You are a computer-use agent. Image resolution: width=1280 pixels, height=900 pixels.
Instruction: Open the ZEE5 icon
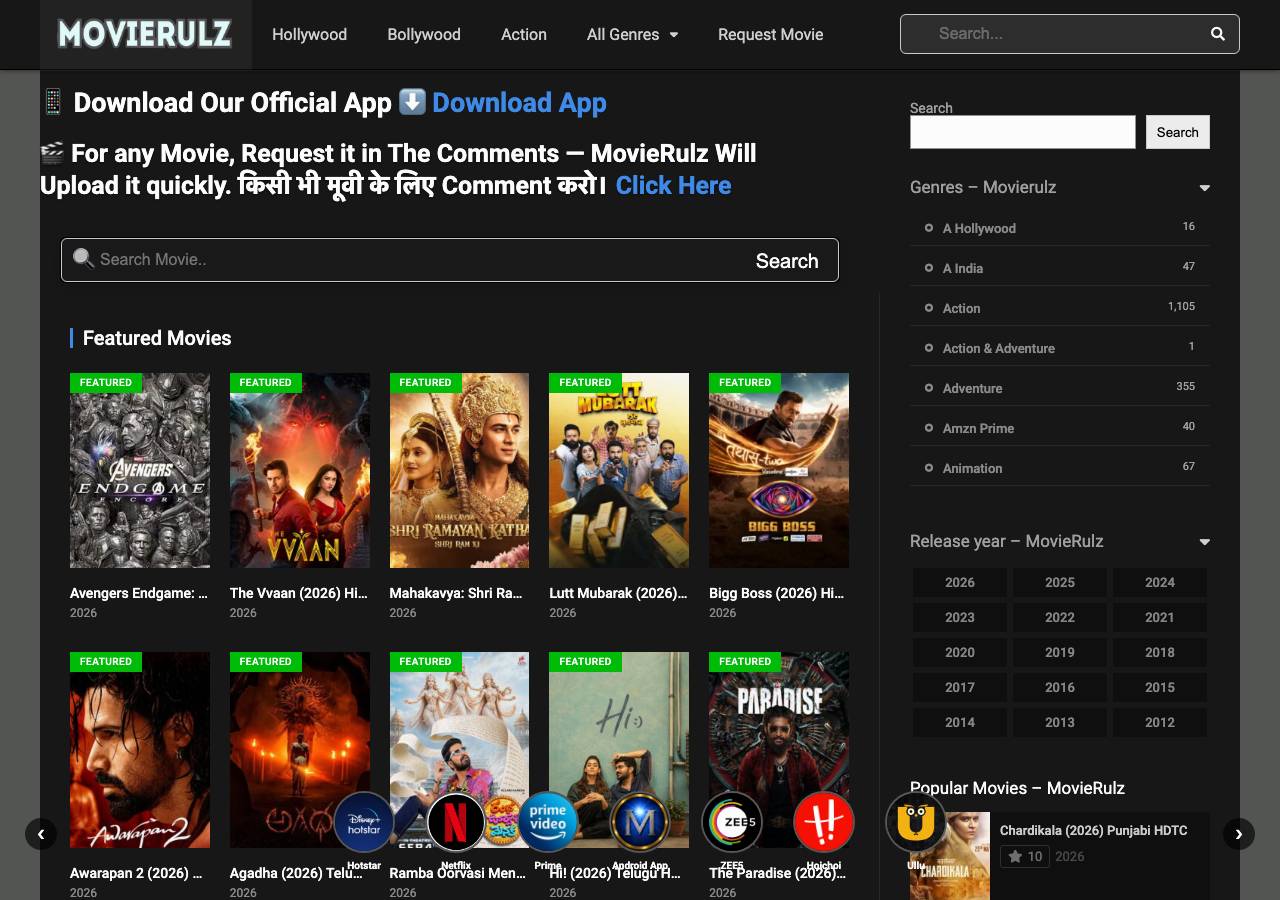(x=732, y=823)
